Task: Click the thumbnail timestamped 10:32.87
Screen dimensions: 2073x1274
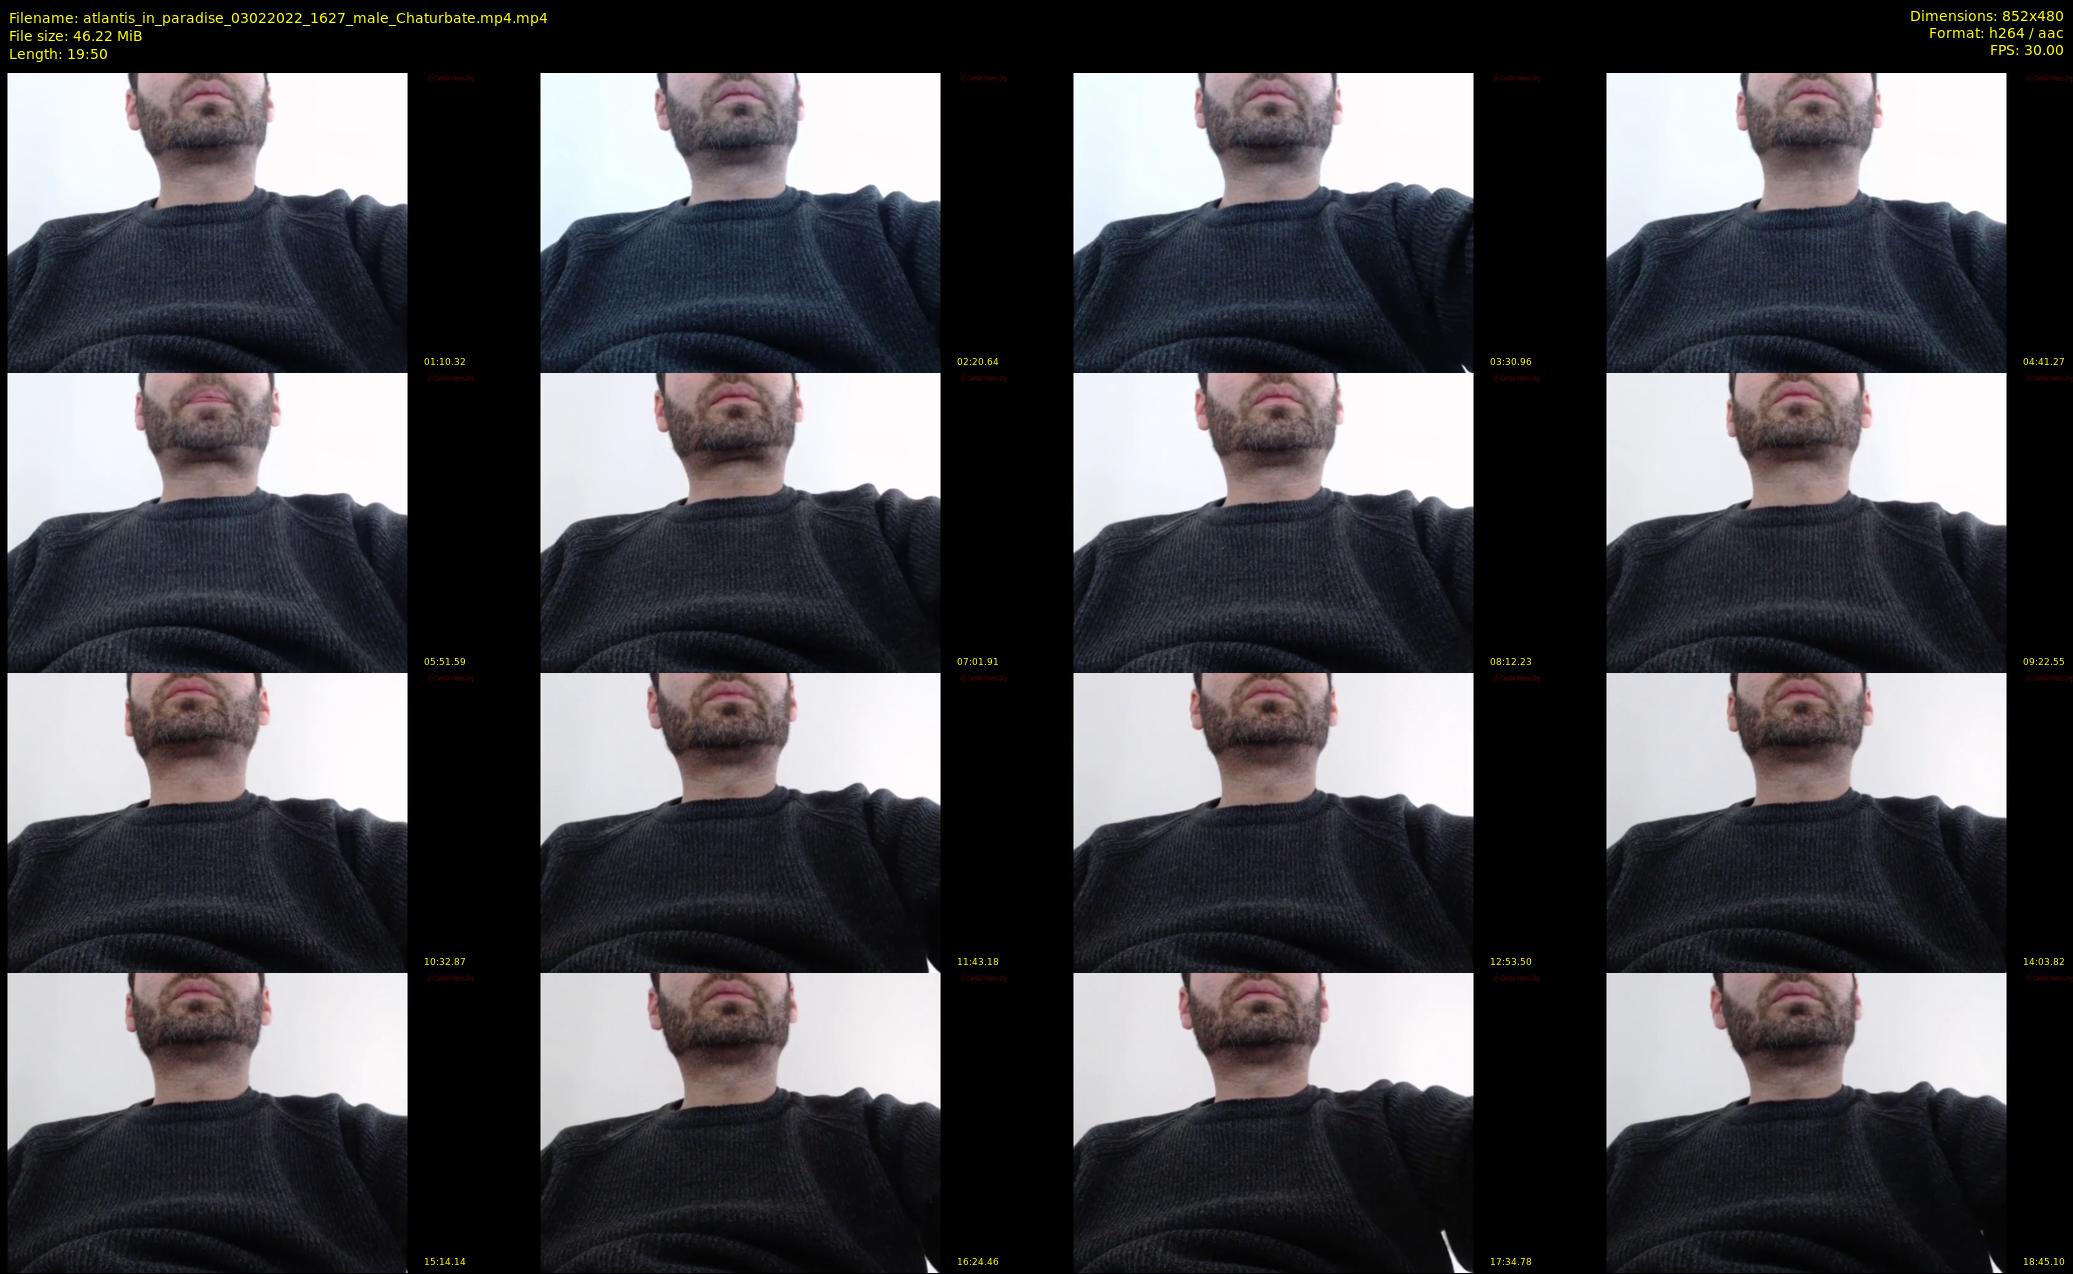Action: click(207, 822)
